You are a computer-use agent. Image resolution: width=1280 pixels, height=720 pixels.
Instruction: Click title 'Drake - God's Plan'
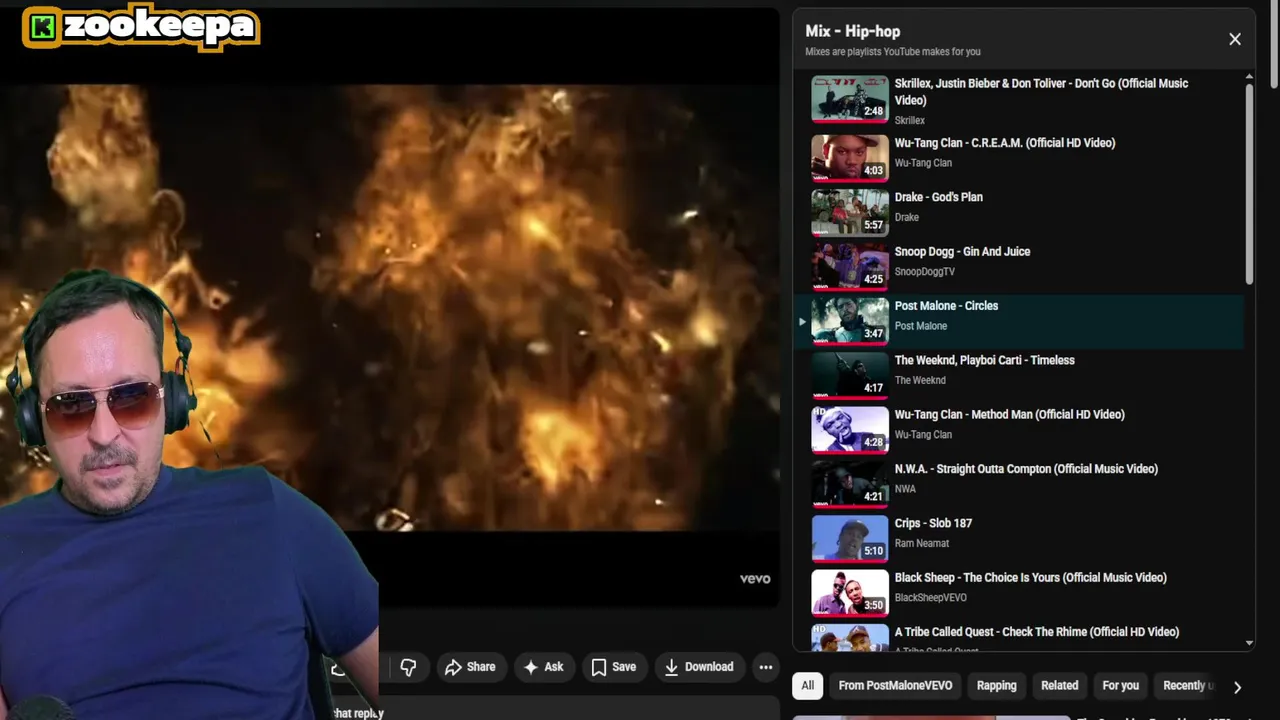point(939,197)
